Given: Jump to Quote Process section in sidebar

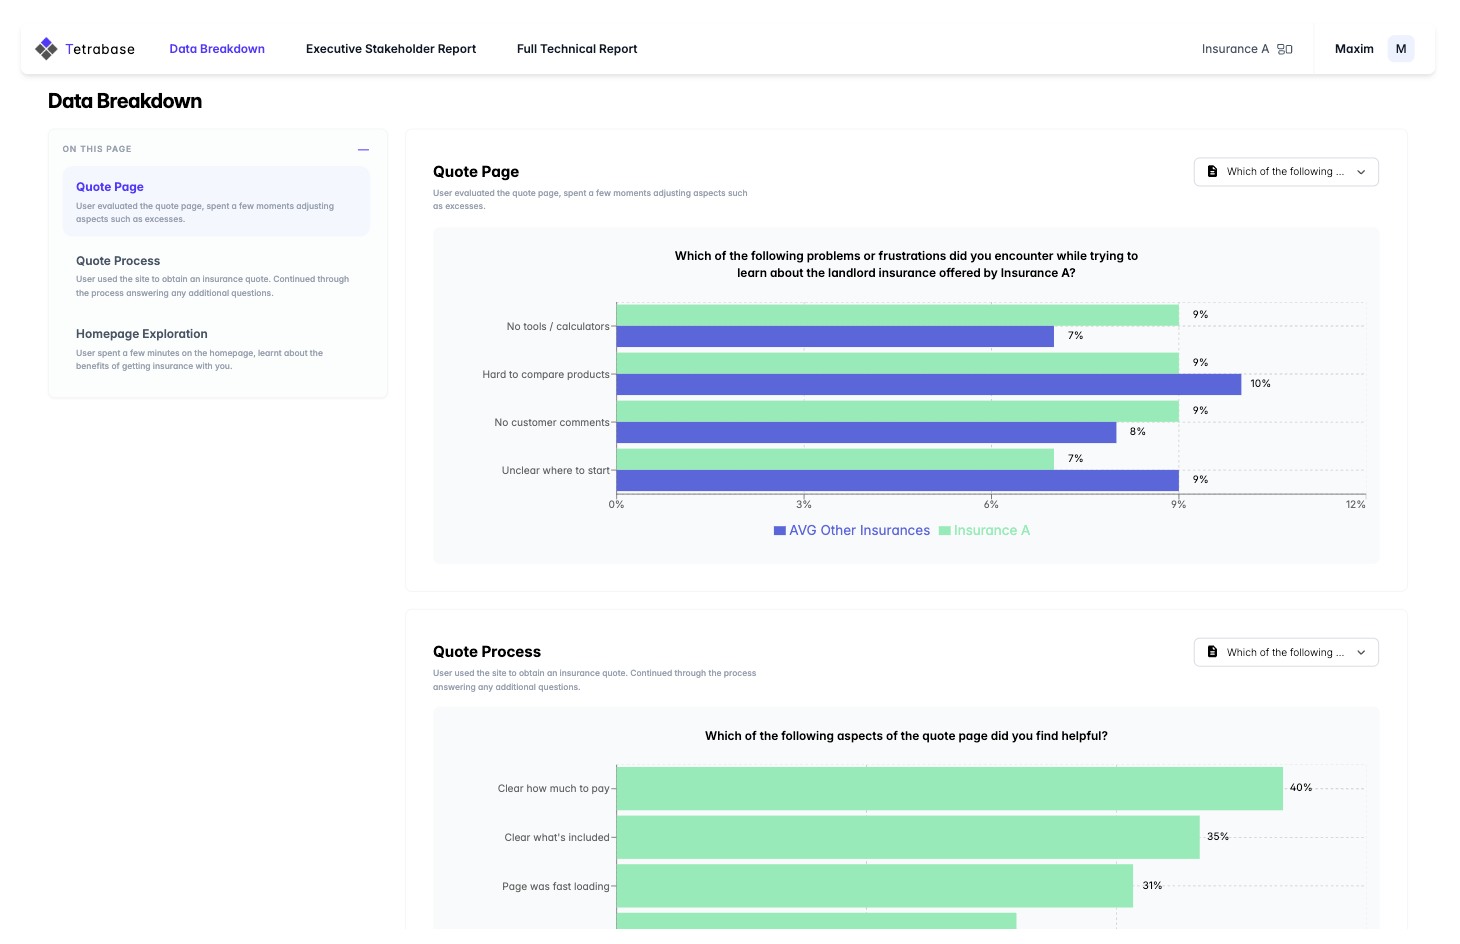Looking at the screenshot, I should tap(118, 261).
